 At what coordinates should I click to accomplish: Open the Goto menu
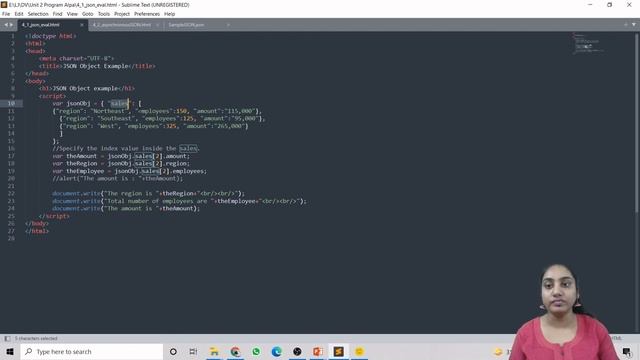pyautogui.click(x=88, y=14)
